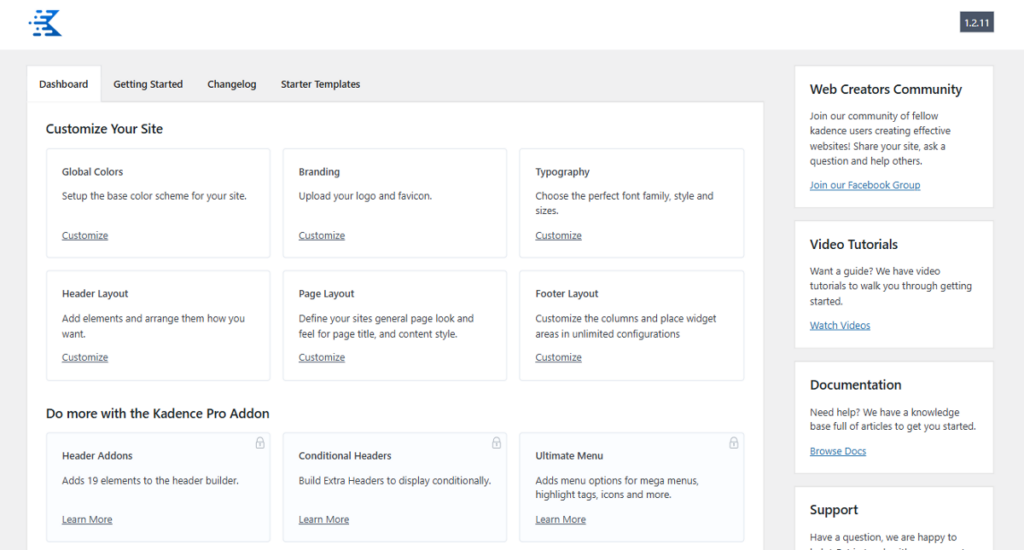Click the Video Tutorials heading

(854, 244)
